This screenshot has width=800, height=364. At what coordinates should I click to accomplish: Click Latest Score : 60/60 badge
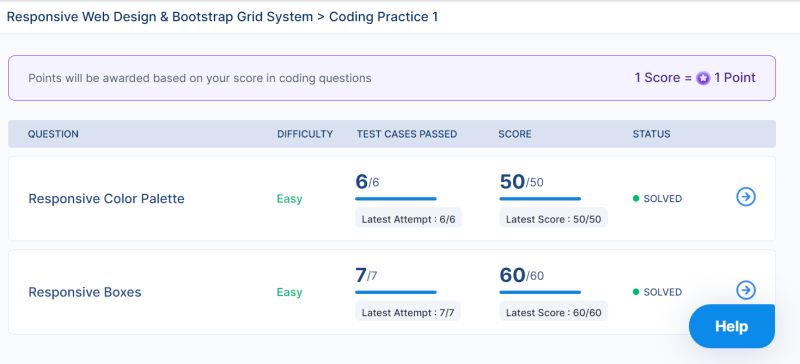point(554,312)
